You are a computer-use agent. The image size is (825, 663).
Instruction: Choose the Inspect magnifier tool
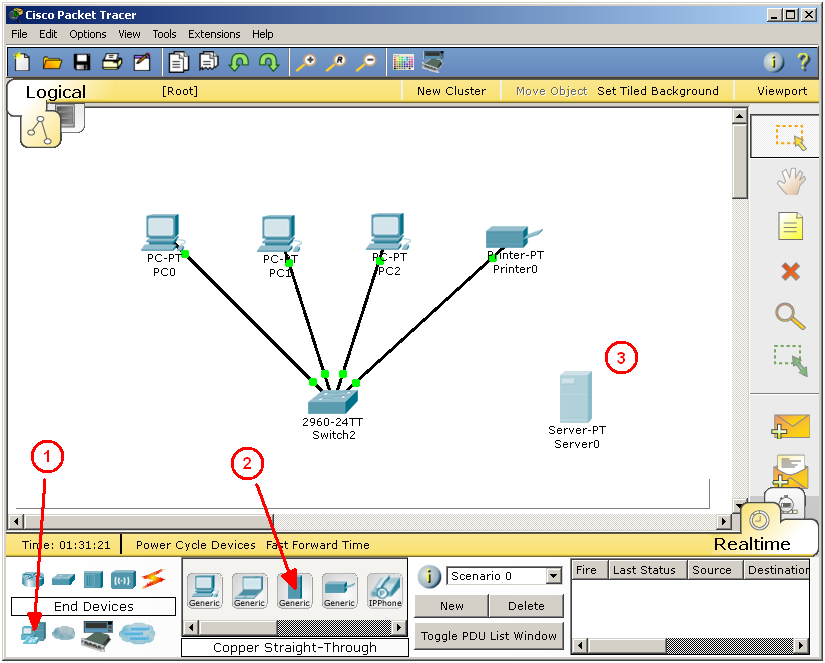[x=790, y=316]
